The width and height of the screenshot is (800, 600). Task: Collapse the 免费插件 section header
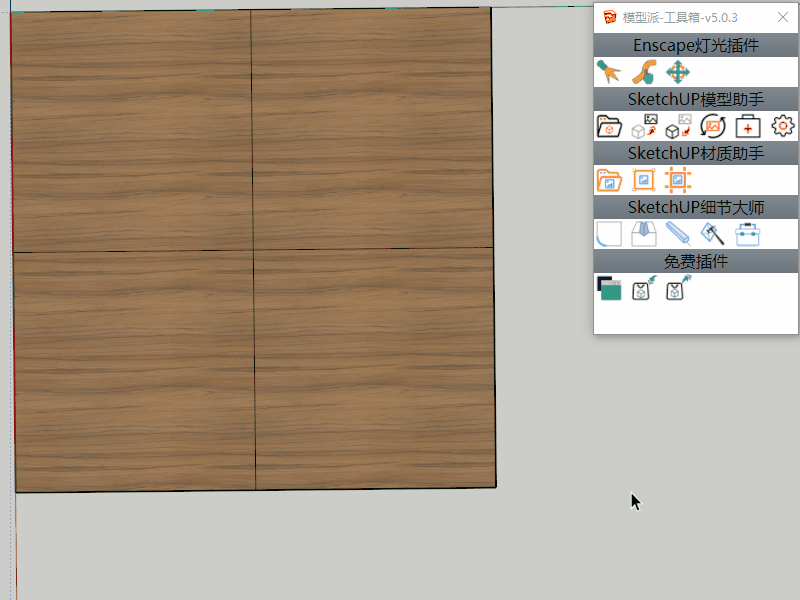point(696,261)
